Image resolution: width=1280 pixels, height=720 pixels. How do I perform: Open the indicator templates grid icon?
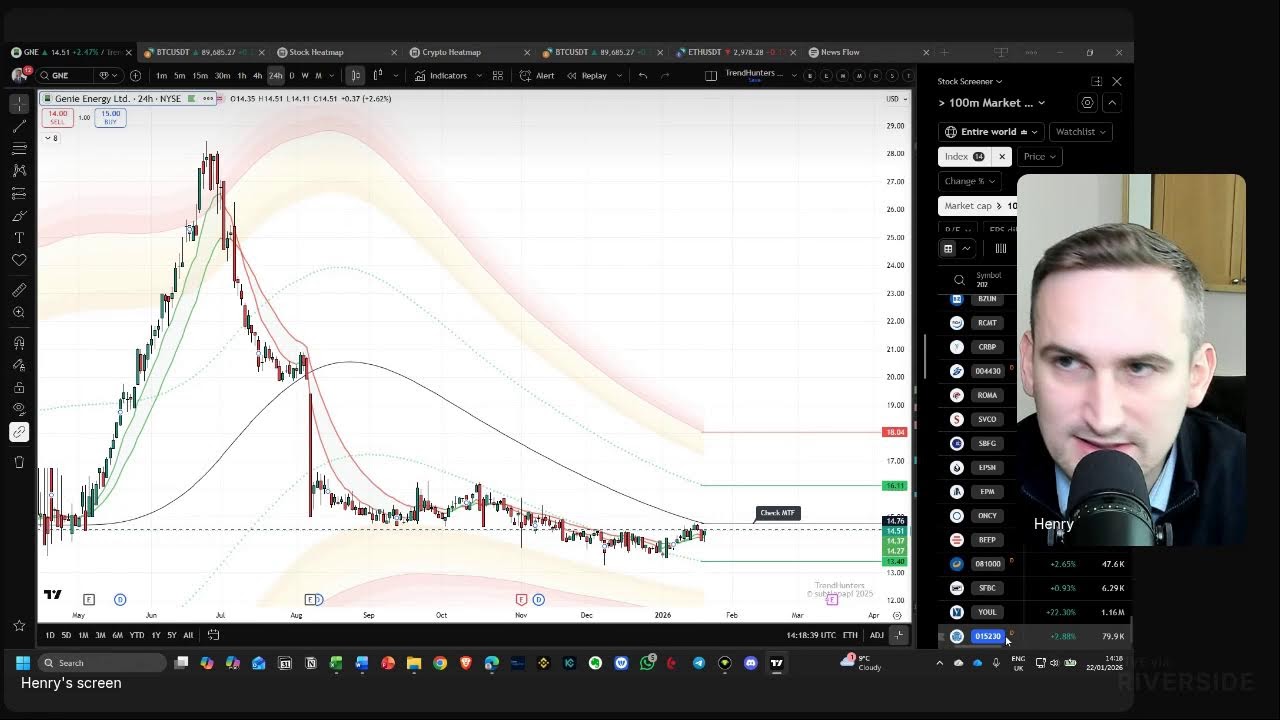point(497,76)
